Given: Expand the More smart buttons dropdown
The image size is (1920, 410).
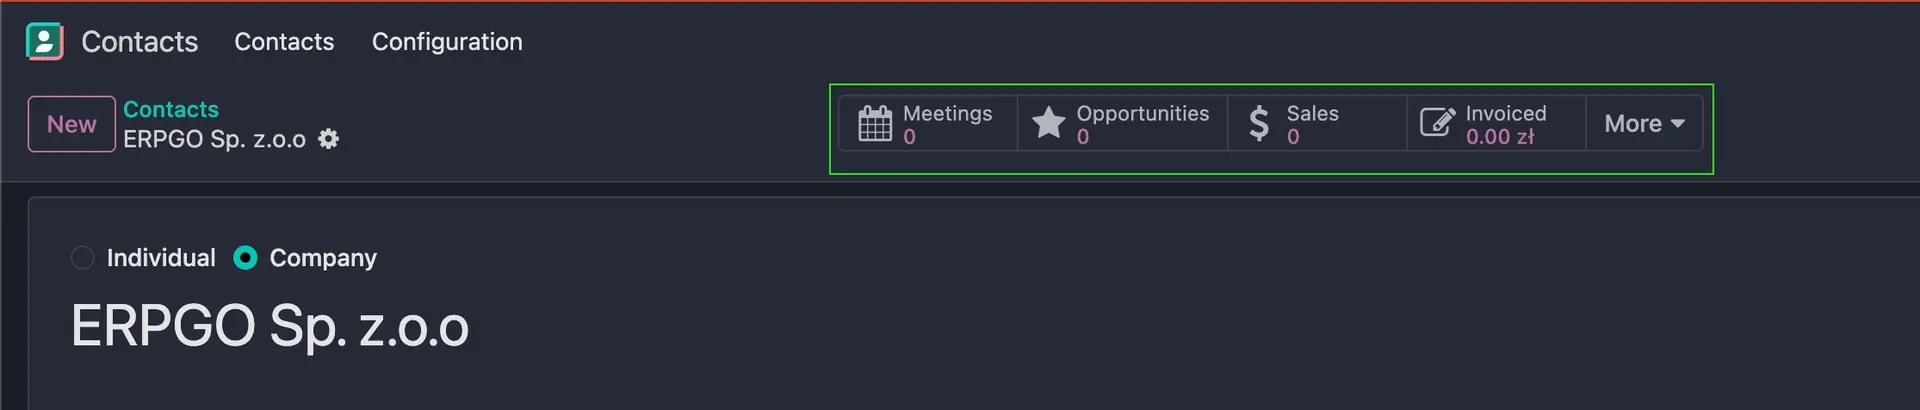Looking at the screenshot, I should (x=1634, y=123).
